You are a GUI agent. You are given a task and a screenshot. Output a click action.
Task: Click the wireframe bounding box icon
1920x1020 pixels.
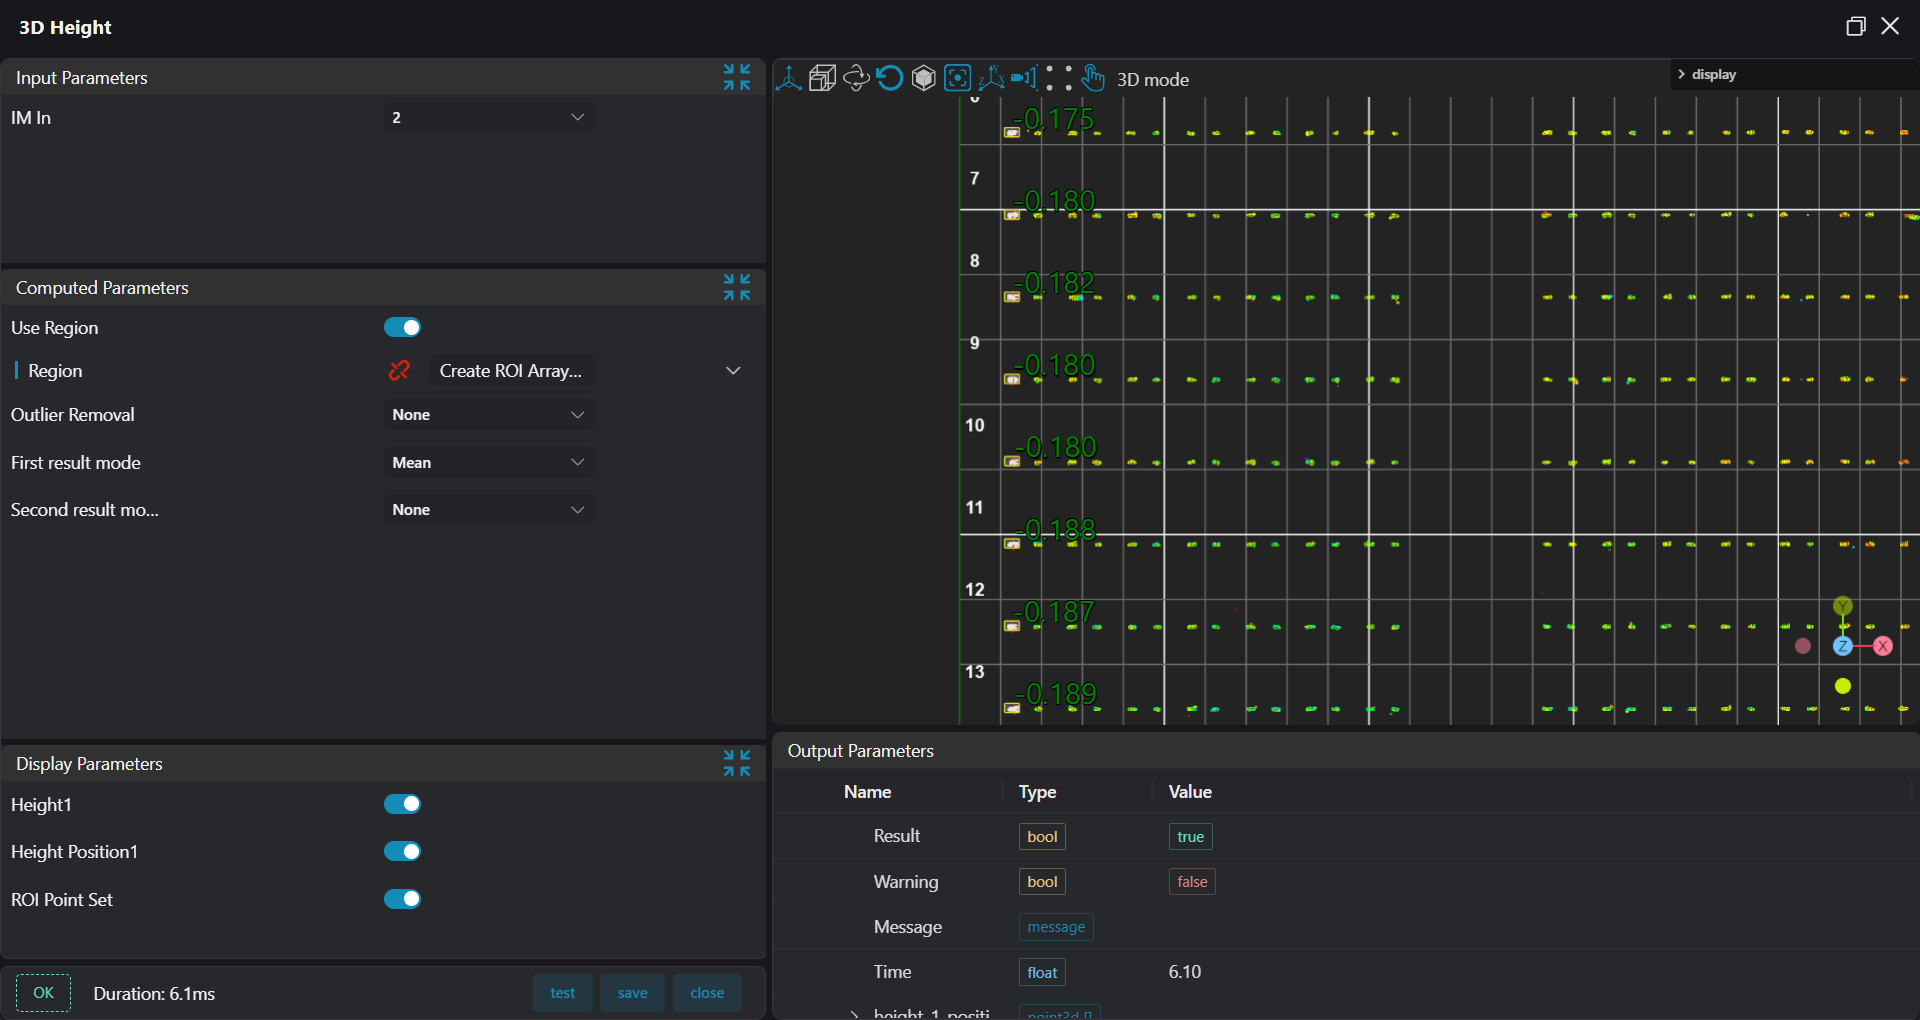pos(822,78)
